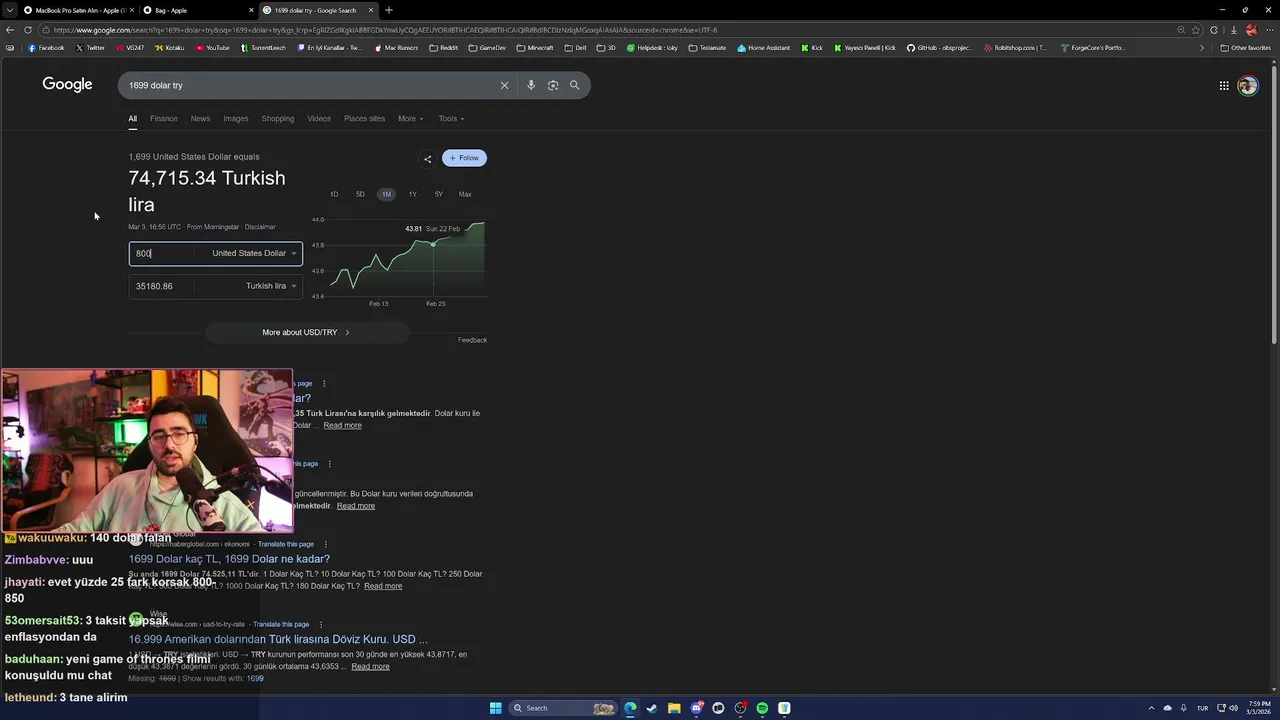Open Google Lens image search icon
The image size is (1280, 720).
pos(553,85)
